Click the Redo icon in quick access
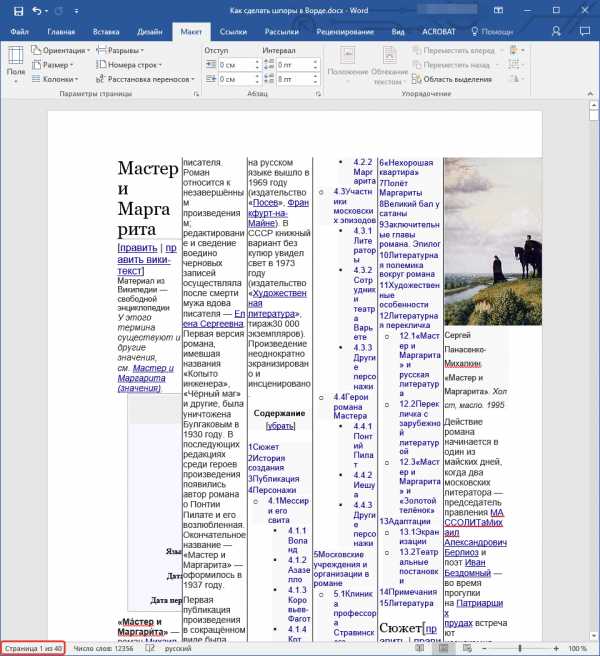 coord(59,11)
